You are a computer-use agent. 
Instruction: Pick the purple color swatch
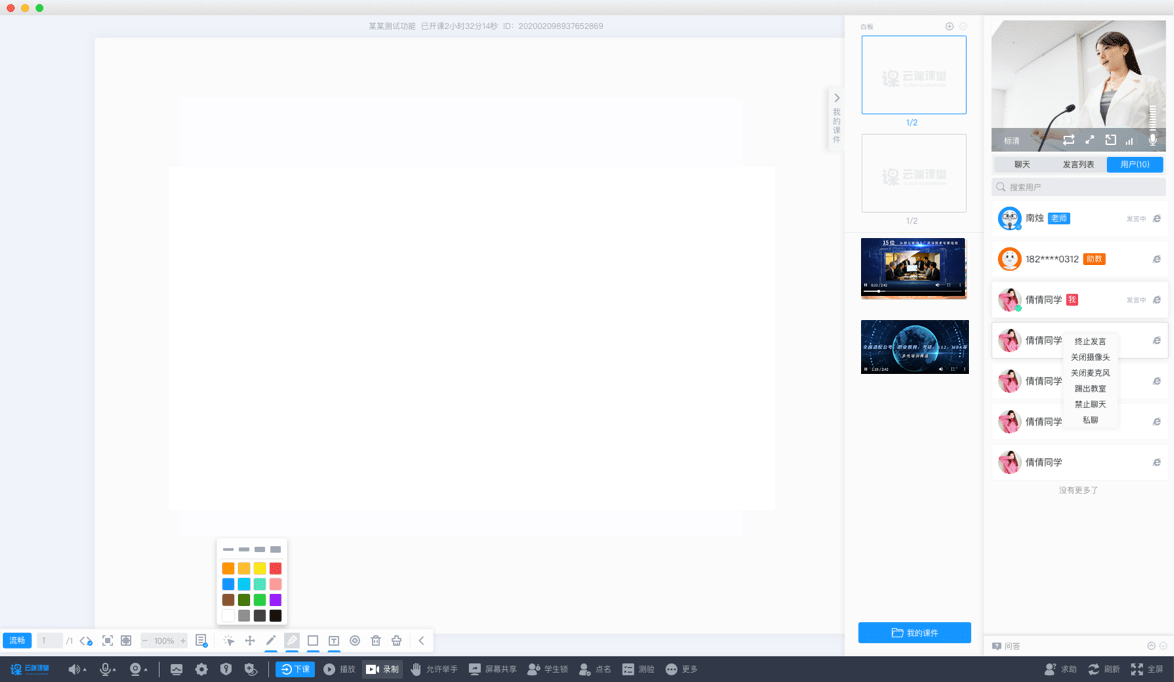(x=276, y=600)
